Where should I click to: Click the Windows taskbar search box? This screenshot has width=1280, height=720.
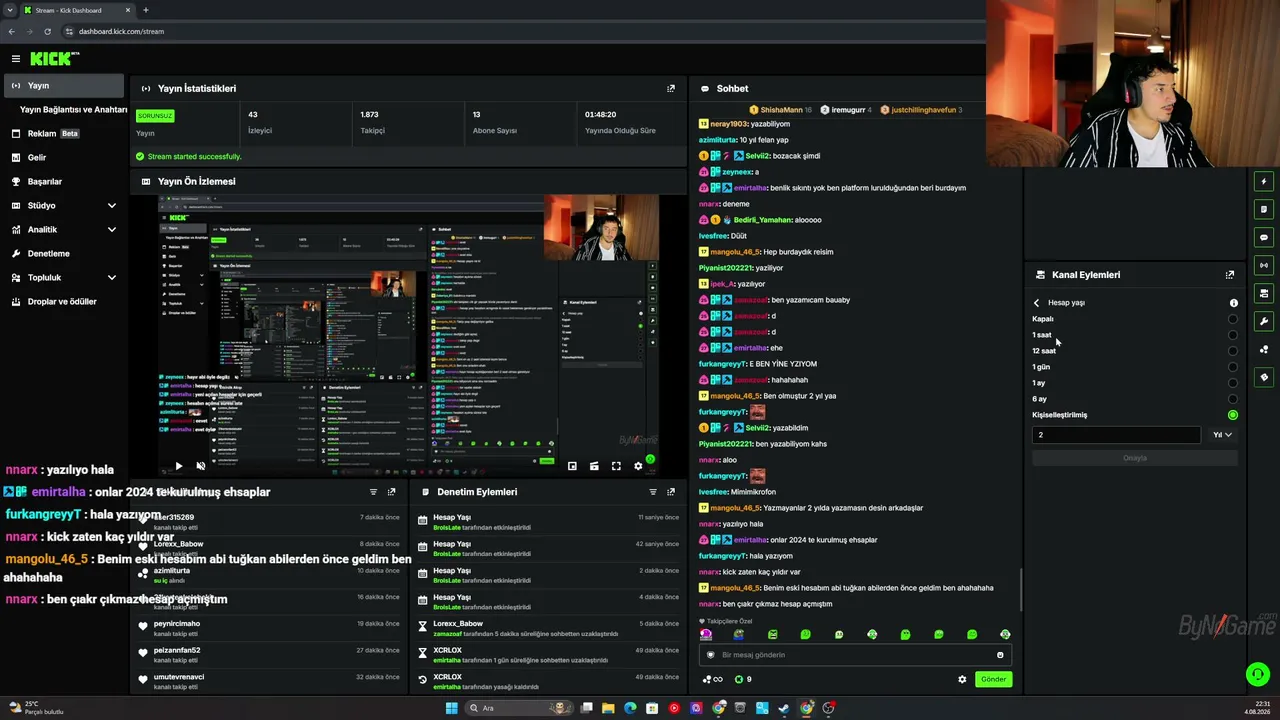click(x=518, y=708)
